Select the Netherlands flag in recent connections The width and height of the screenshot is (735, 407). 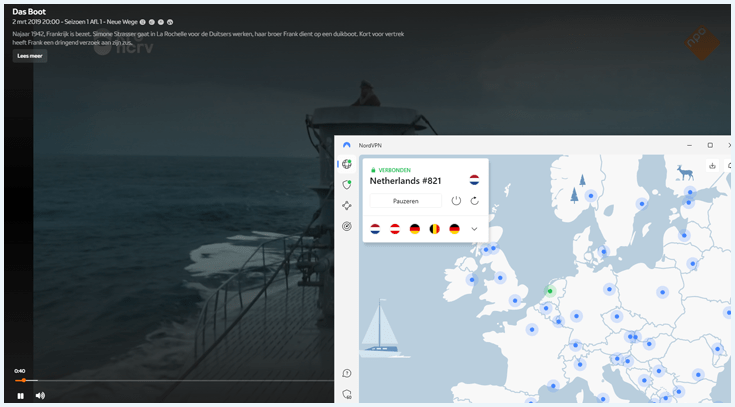coord(375,229)
